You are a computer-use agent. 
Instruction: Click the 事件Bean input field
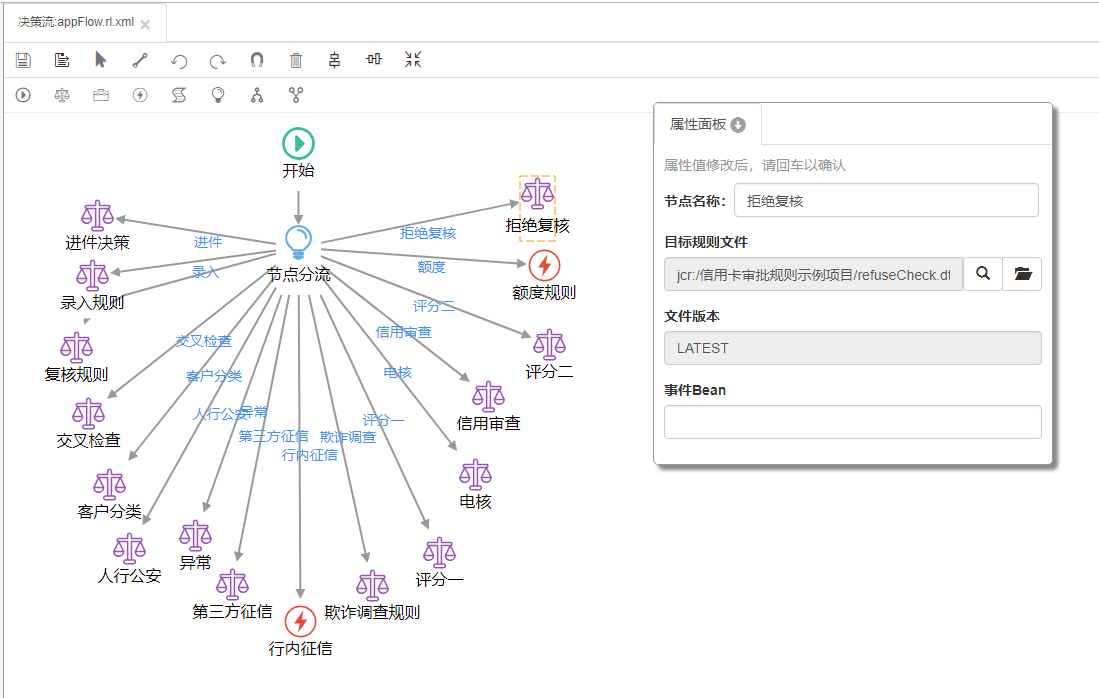click(x=852, y=422)
